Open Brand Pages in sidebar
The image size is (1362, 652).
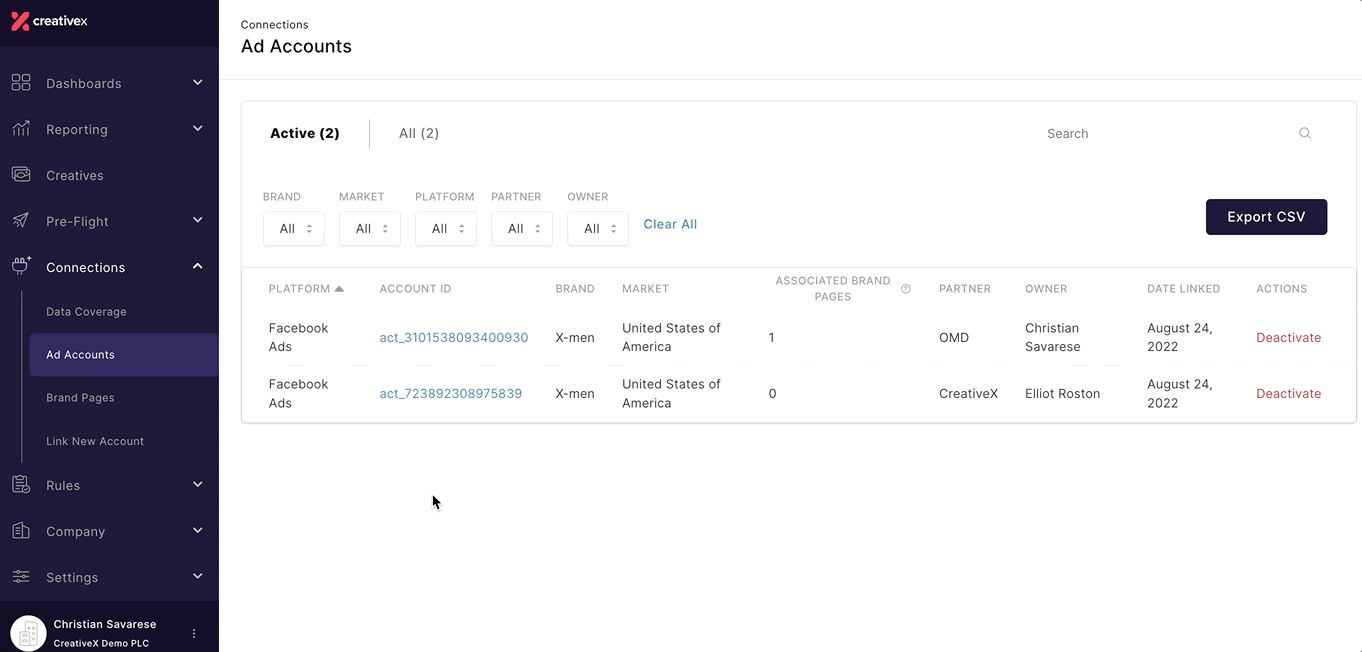(80, 398)
